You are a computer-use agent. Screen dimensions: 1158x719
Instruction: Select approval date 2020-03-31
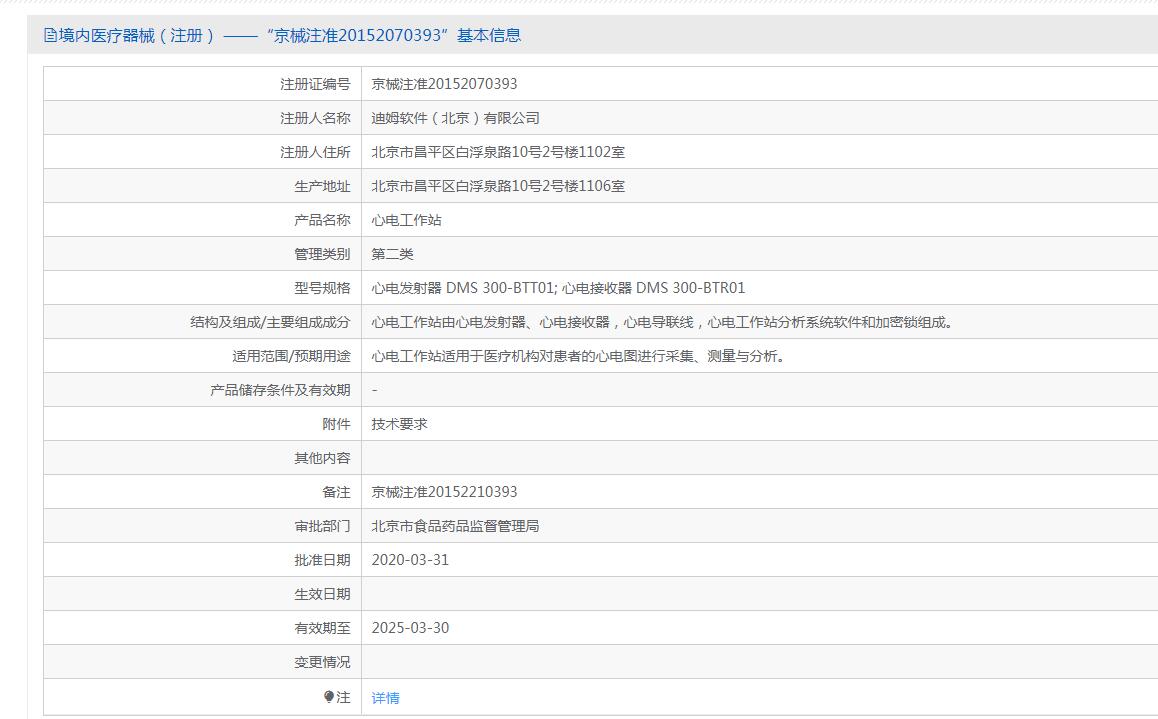[410, 560]
